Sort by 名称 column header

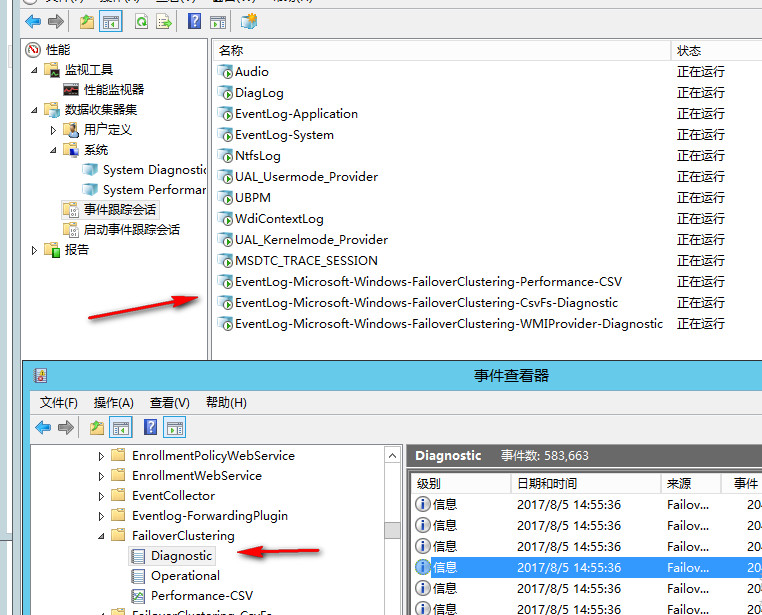[x=442, y=51]
